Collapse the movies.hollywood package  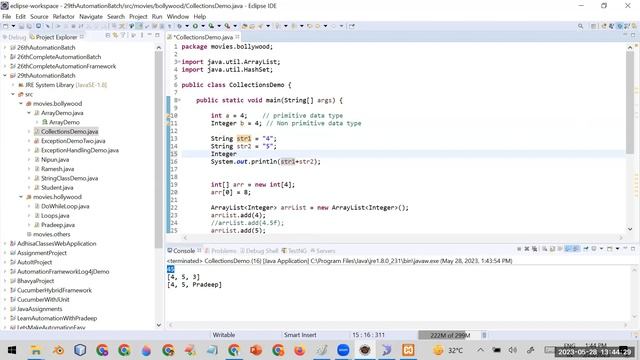(21, 197)
